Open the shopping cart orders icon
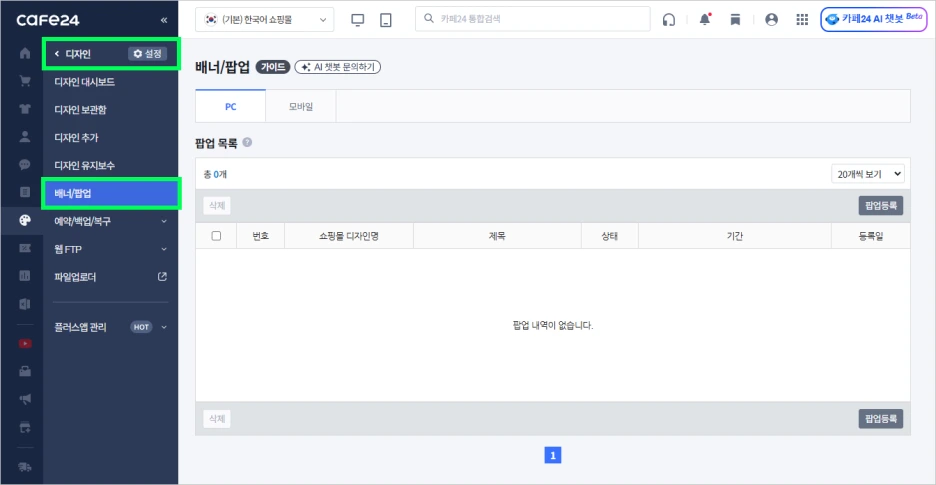Viewport: 936px width, 485px height. pyautogui.click(x=25, y=81)
